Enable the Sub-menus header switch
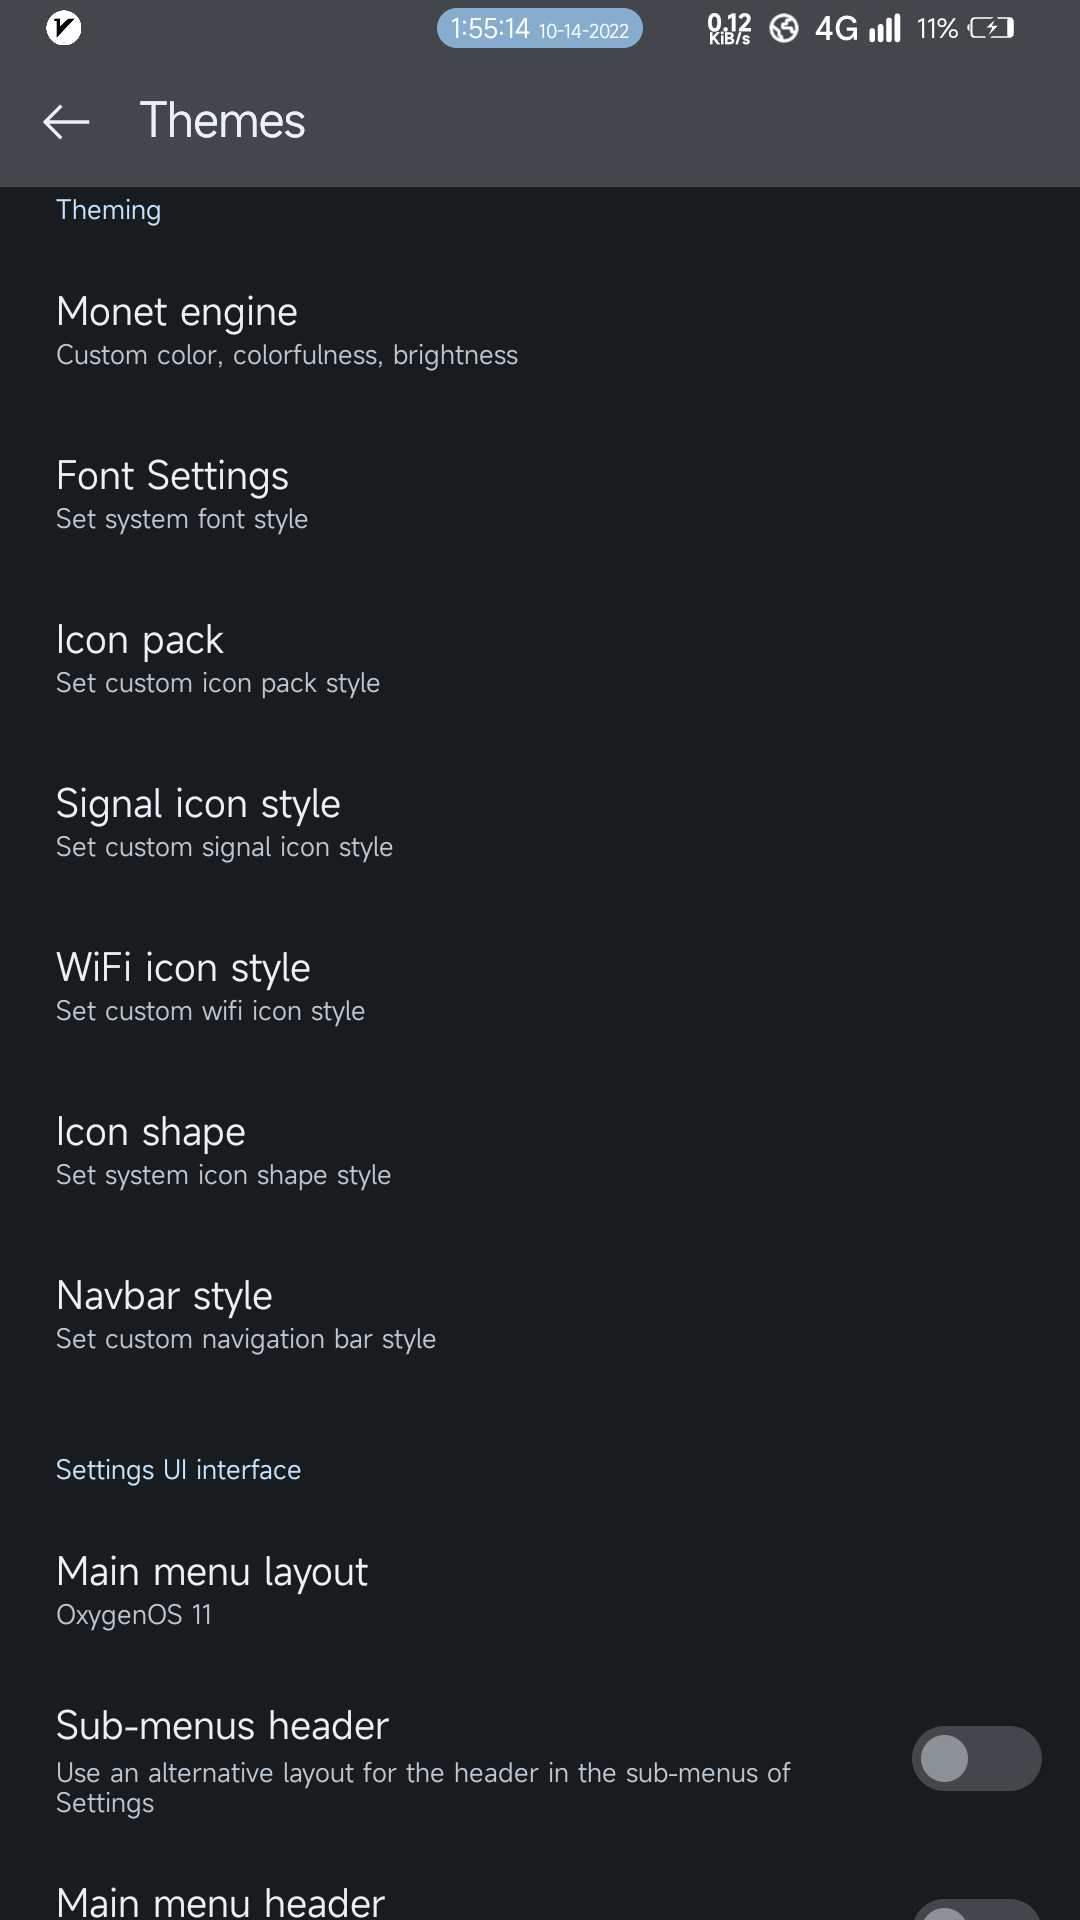Image resolution: width=1080 pixels, height=1920 pixels. pyautogui.click(x=976, y=1758)
